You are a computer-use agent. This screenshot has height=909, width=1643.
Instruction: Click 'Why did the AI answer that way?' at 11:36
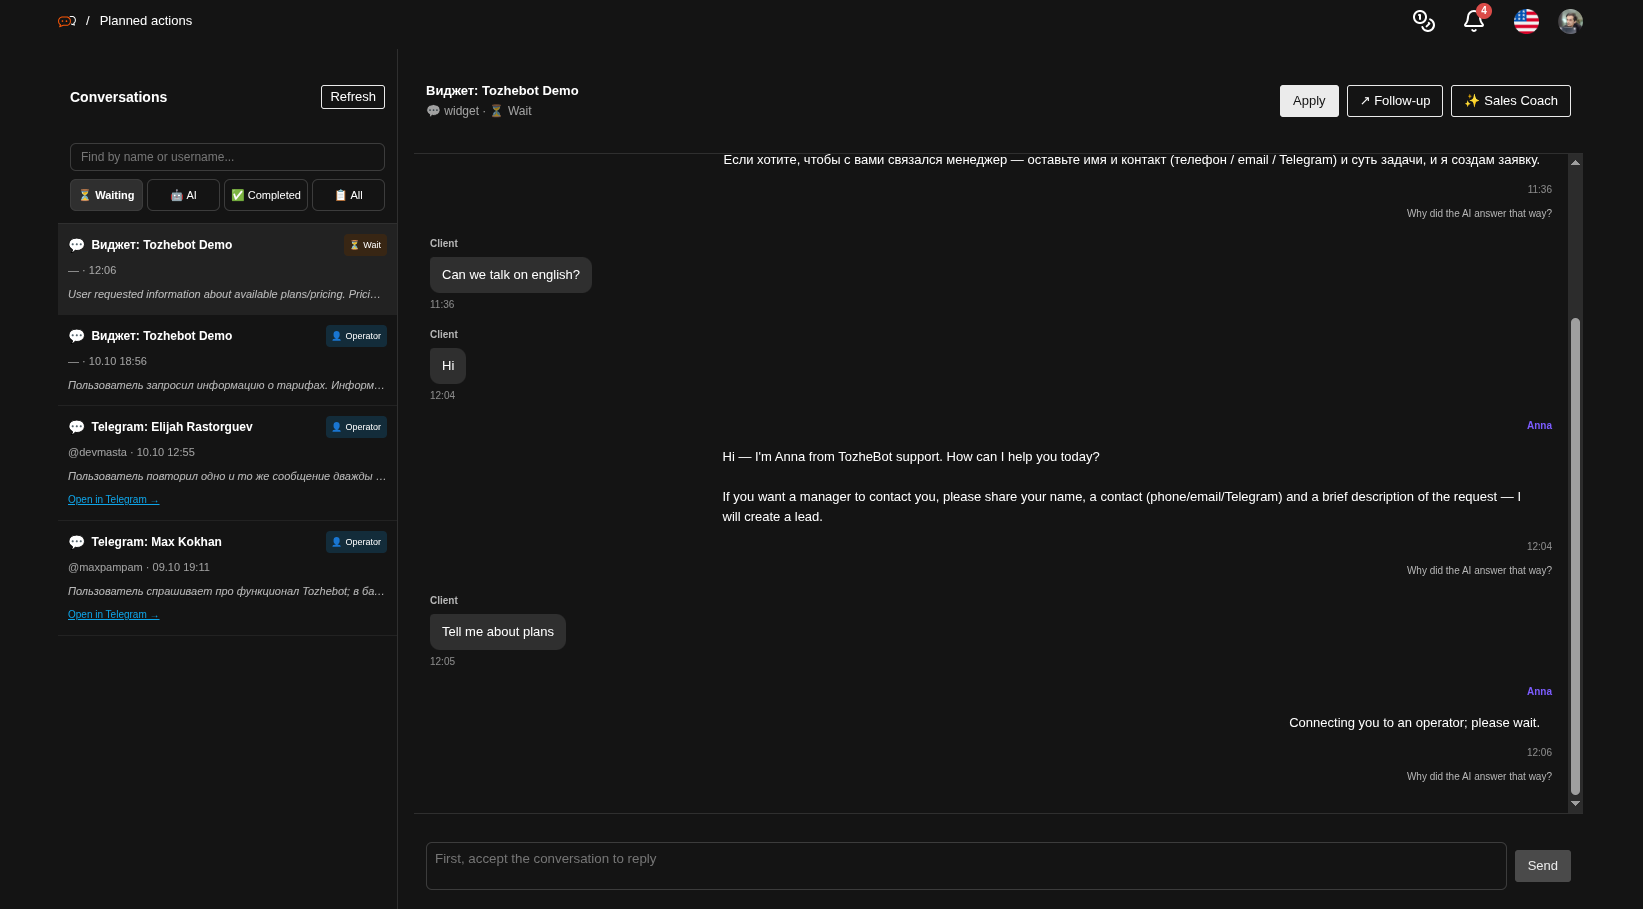[1479, 214]
